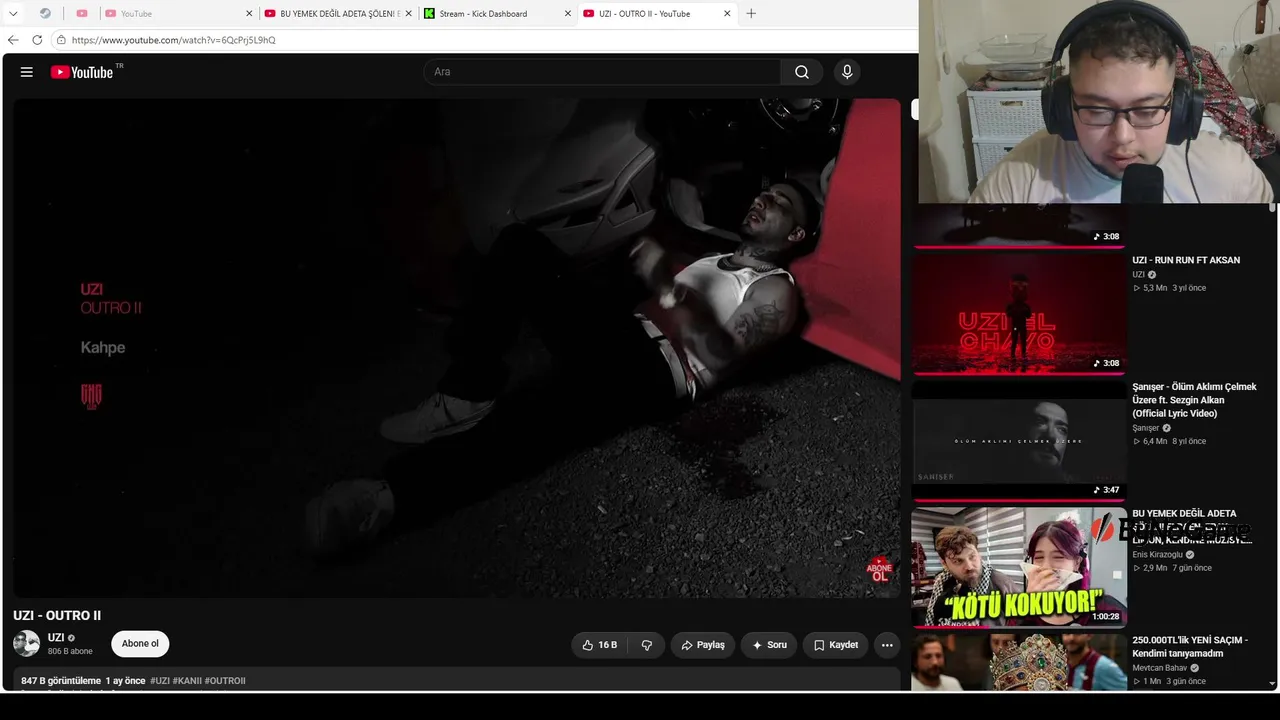The image size is (1280, 720).
Task: Share video using Paylaş button
Action: coord(703,645)
